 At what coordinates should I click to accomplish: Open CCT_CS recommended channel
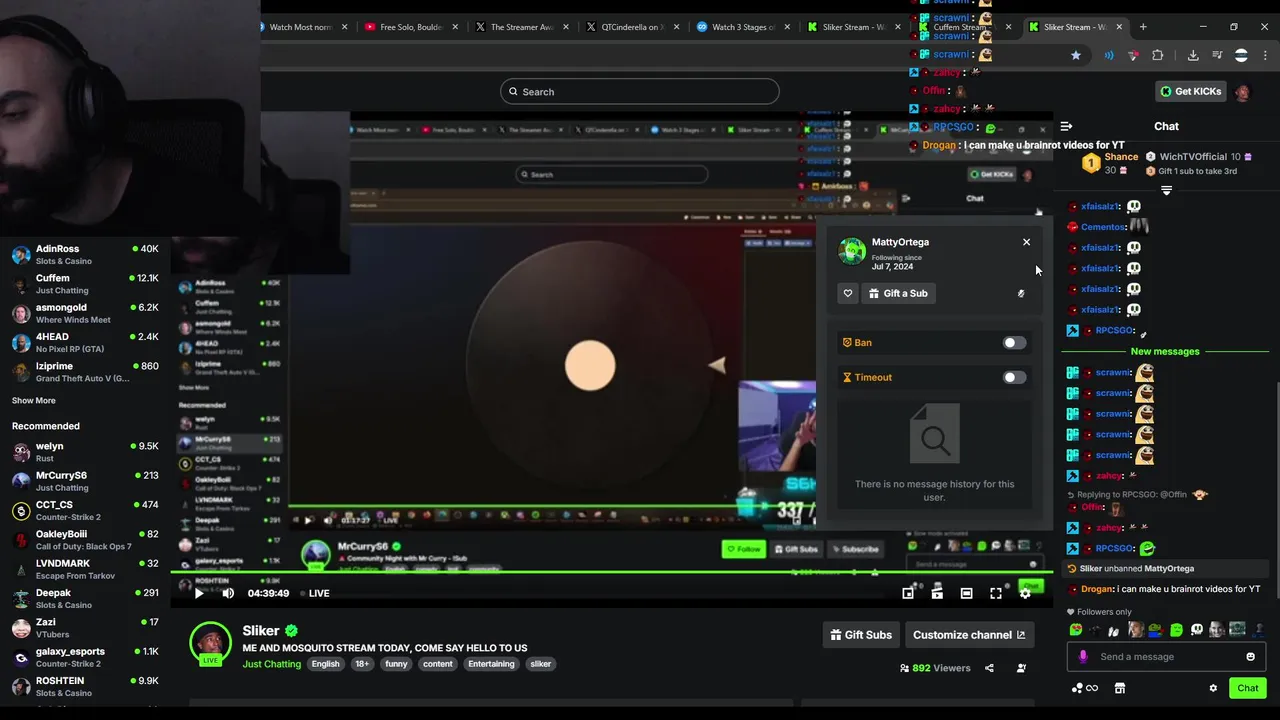pyautogui.click(x=85, y=511)
